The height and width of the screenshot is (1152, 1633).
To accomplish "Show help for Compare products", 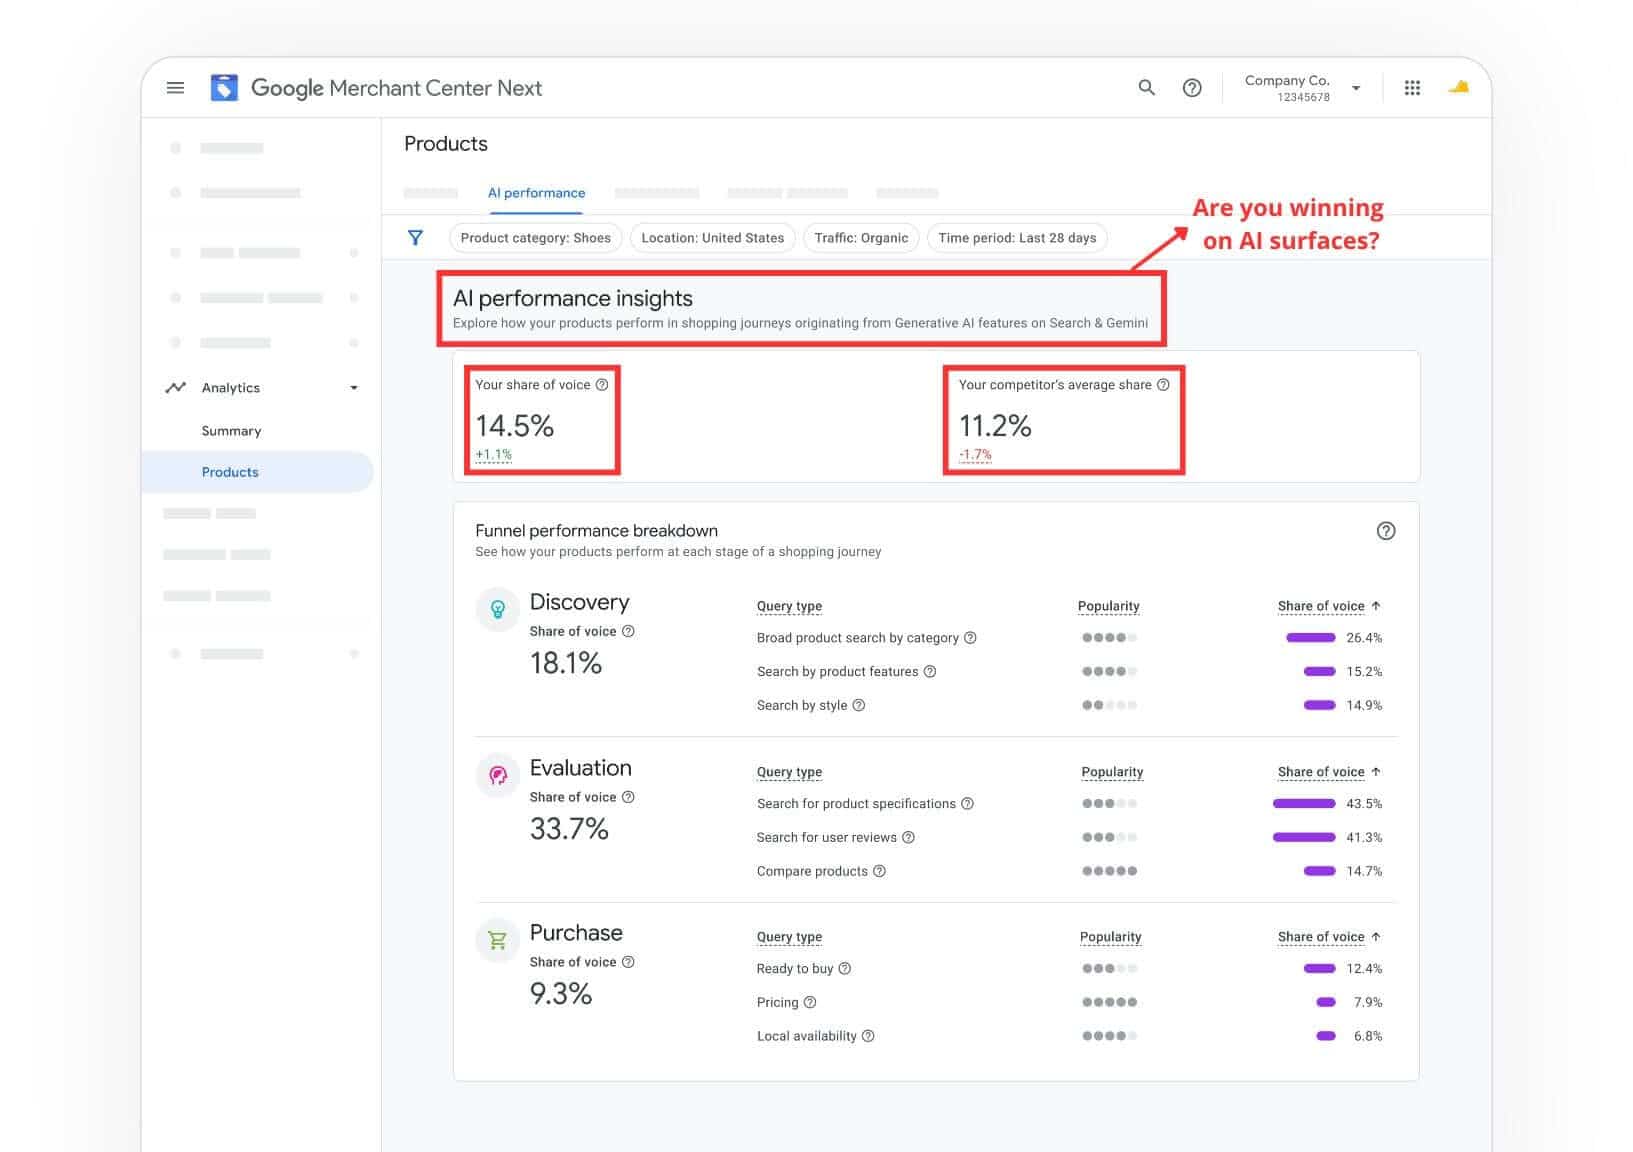I will (x=879, y=872).
